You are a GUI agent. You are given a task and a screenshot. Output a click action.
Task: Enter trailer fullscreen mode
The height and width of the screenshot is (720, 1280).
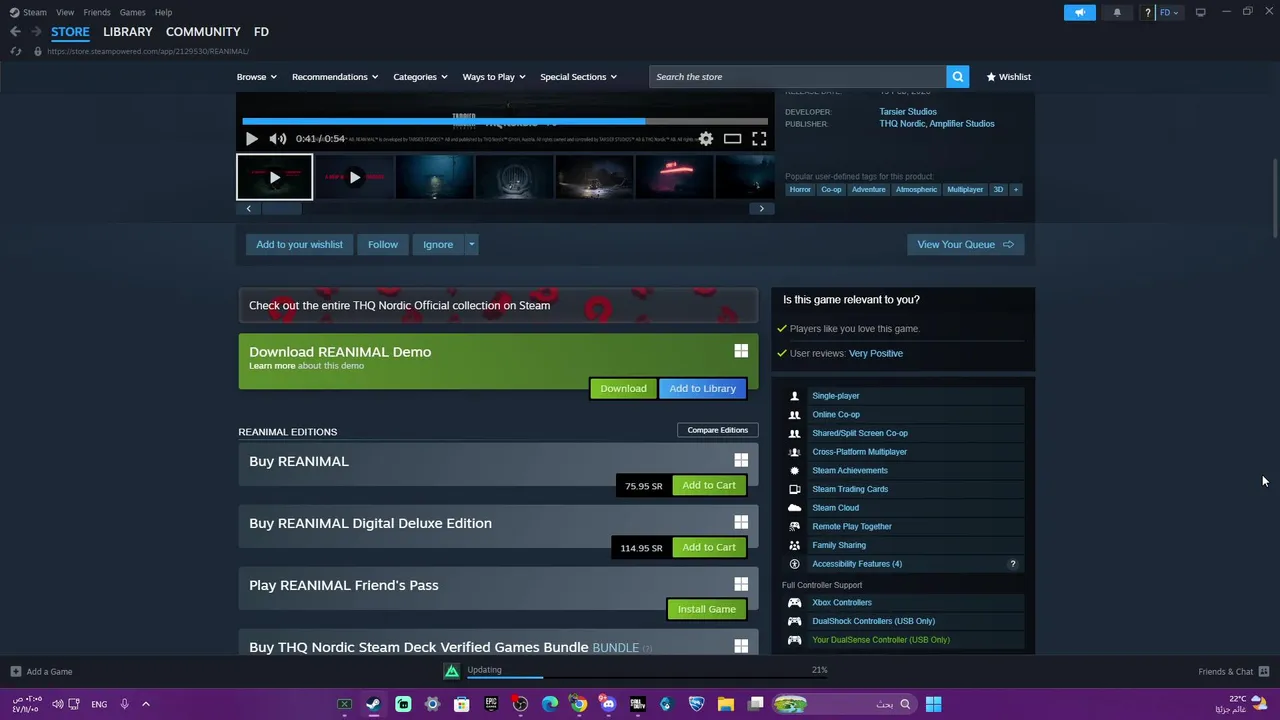click(x=759, y=139)
